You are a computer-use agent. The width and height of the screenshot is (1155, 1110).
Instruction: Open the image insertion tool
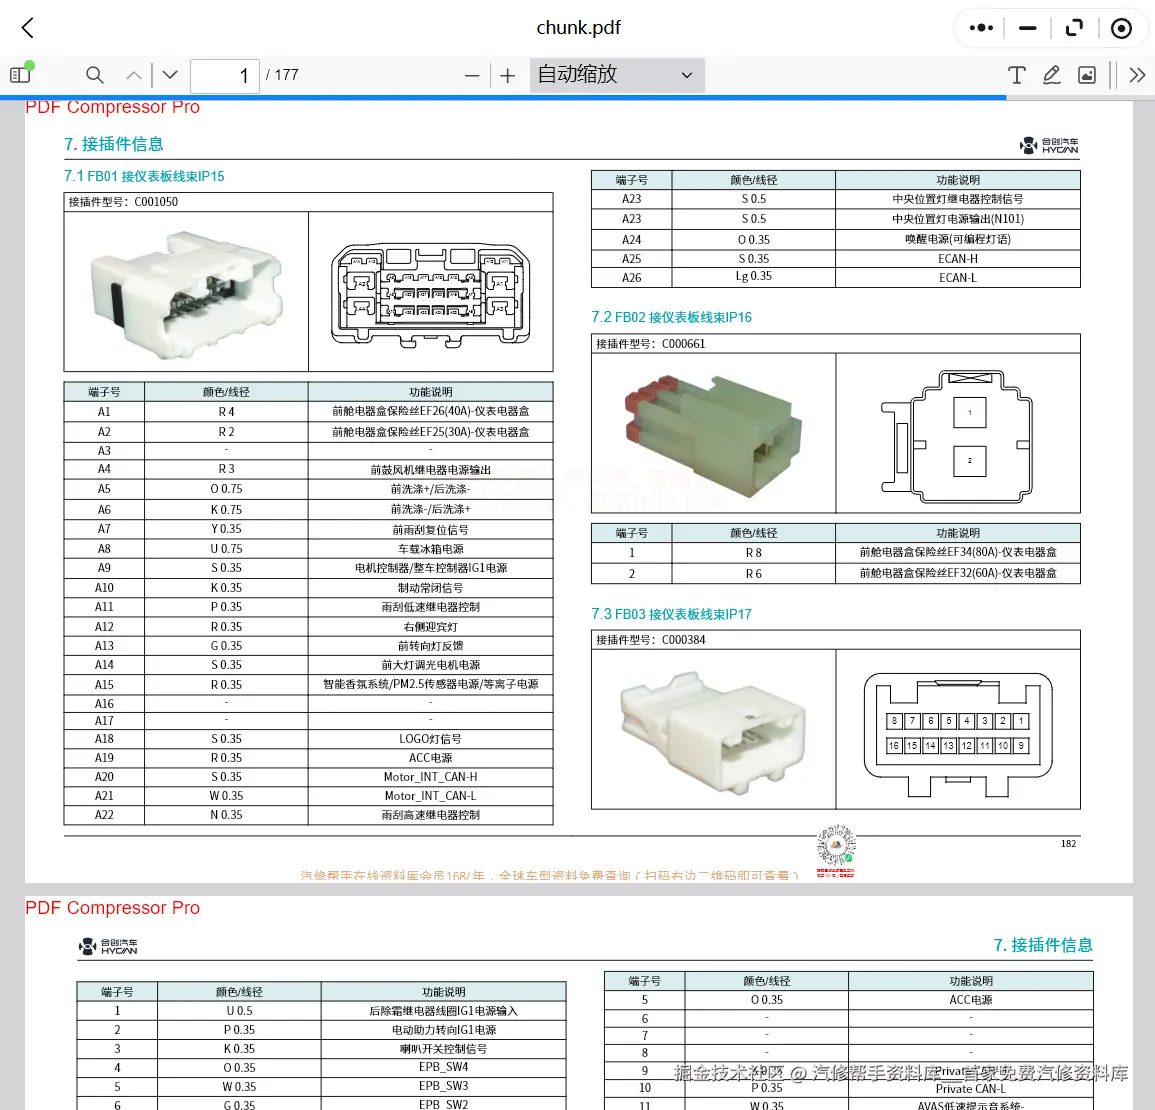tap(1086, 75)
